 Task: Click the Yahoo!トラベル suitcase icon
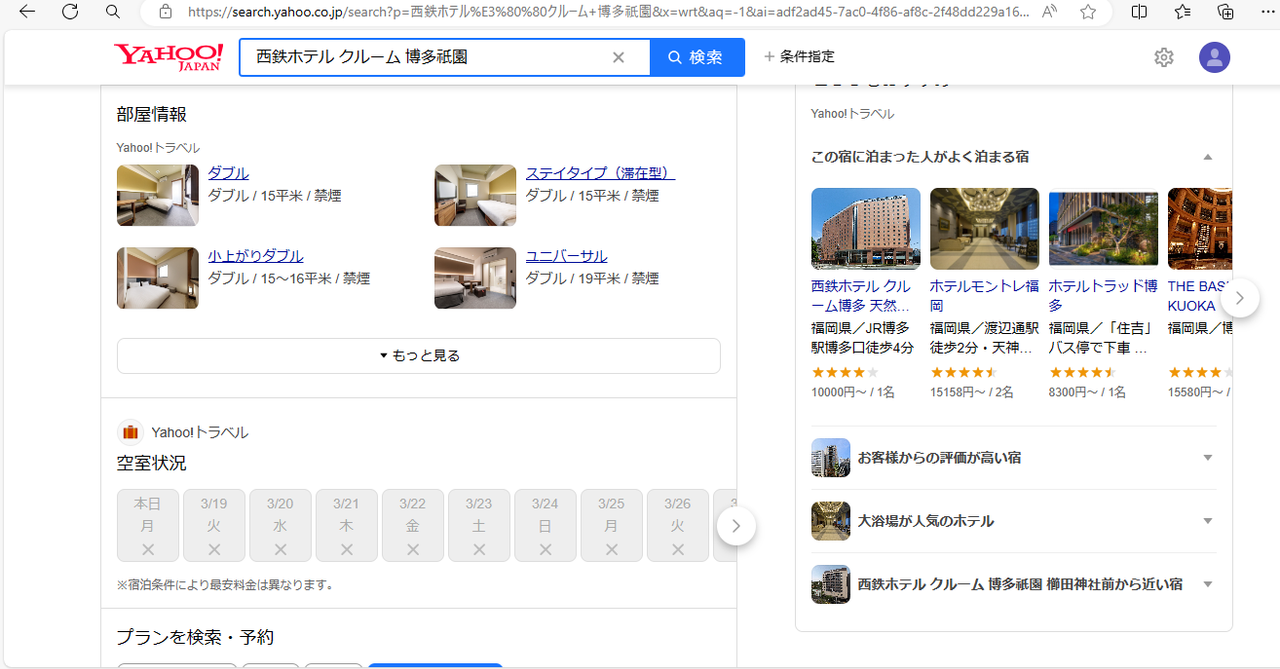coord(129,431)
